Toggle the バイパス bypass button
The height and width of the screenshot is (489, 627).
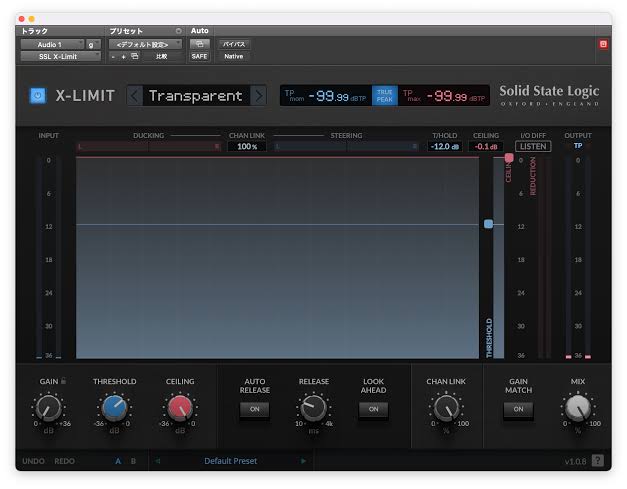pyautogui.click(x=234, y=44)
